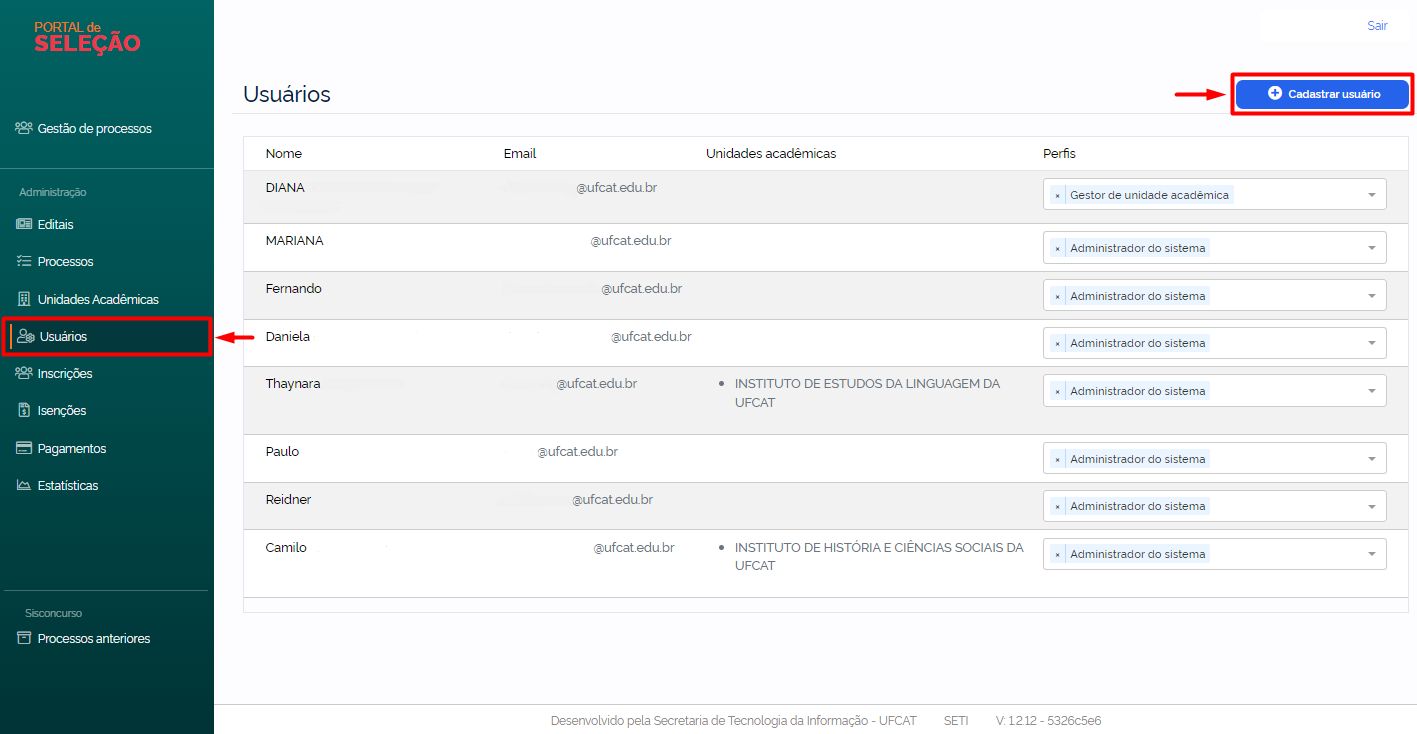Image resolution: width=1417 pixels, height=734 pixels.
Task: Open MARIANA's Perfis dropdown arrow
Action: pyautogui.click(x=1372, y=248)
